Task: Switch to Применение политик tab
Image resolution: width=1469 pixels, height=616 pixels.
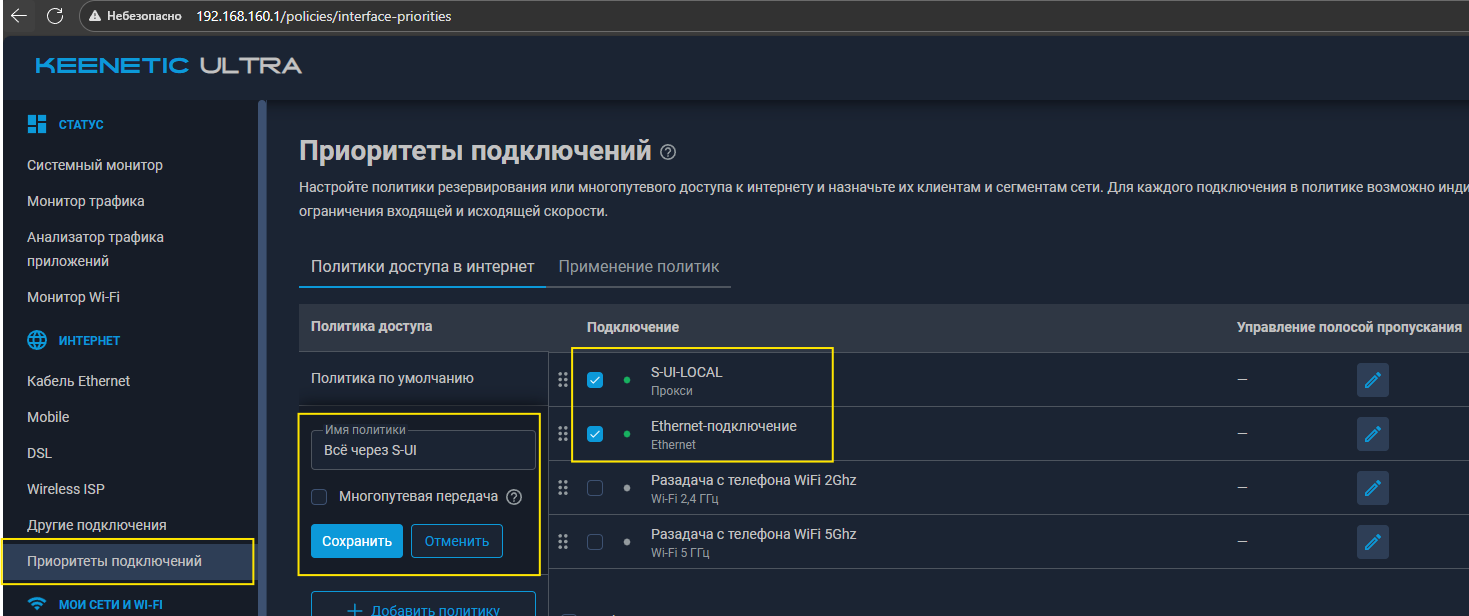Action: pos(638,267)
